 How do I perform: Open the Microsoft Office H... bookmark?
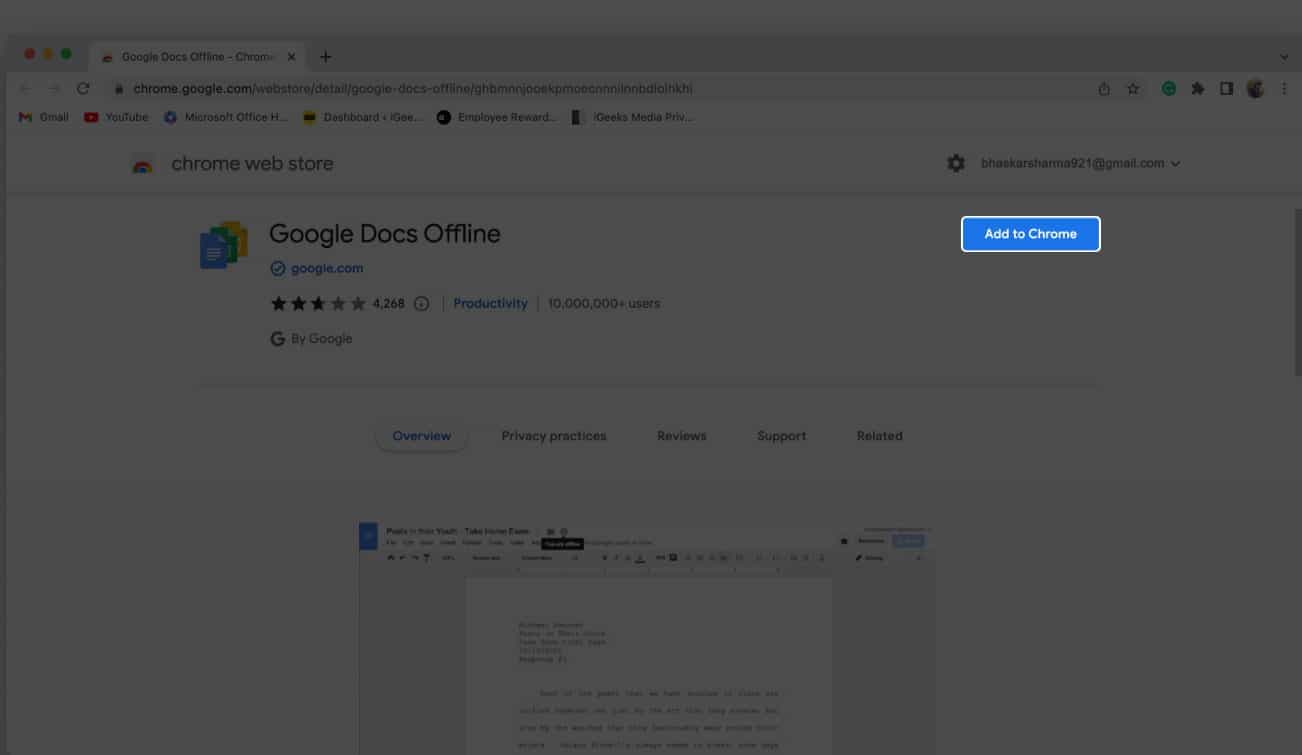[226, 117]
